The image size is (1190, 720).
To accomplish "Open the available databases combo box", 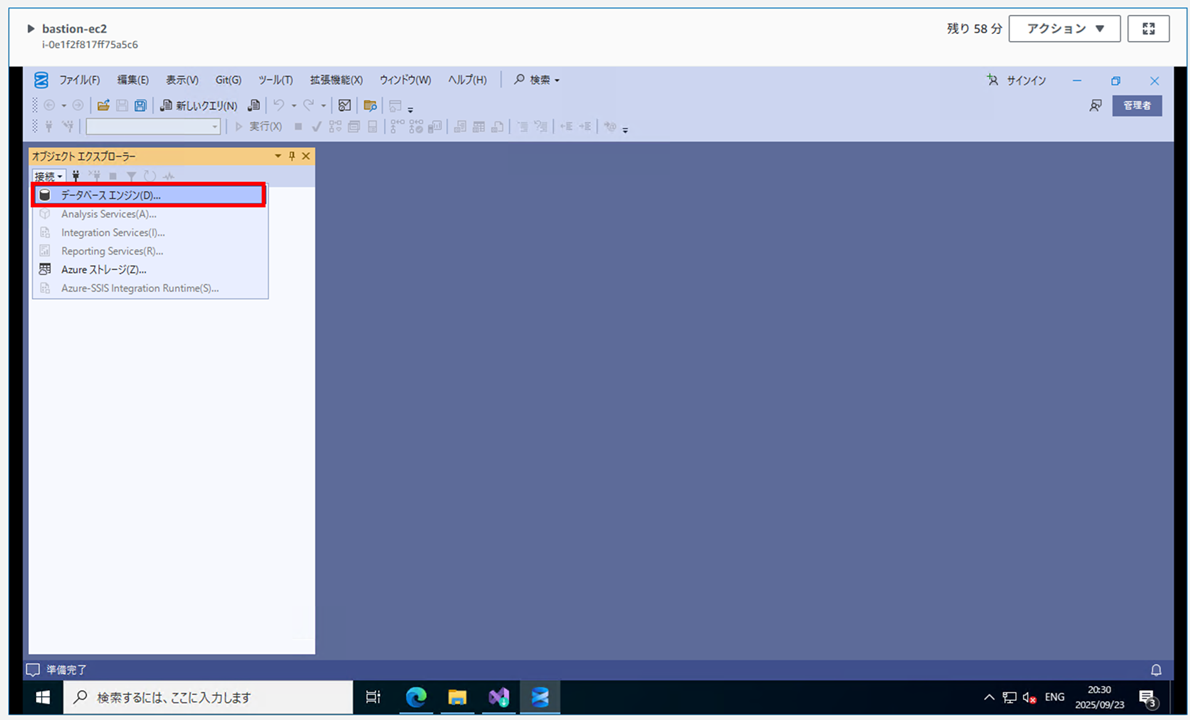I will click(x=153, y=127).
